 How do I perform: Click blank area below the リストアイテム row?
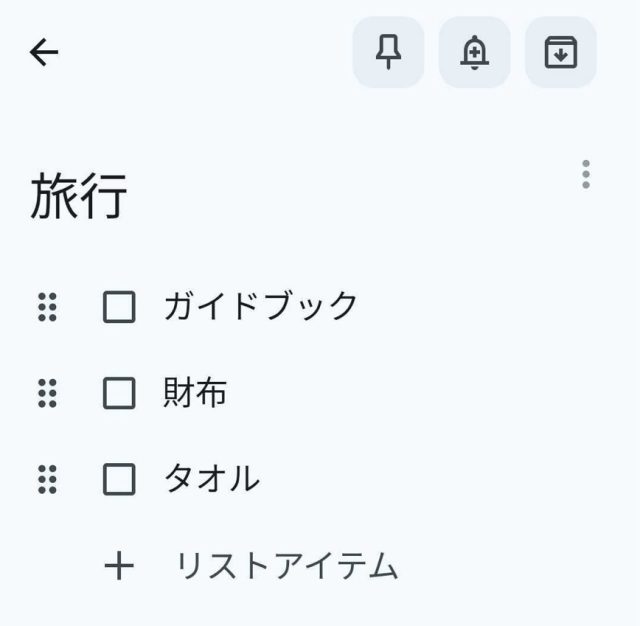320,608
